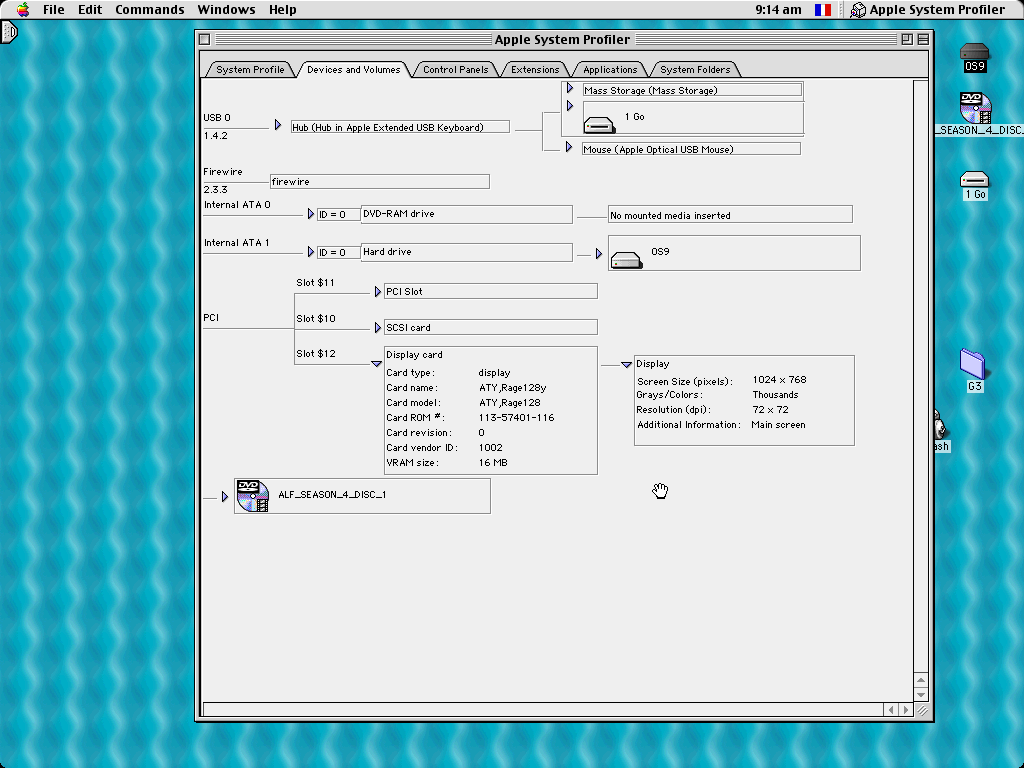
Task: Click the Card name ATY,Rage128y value
Action: tap(512, 388)
